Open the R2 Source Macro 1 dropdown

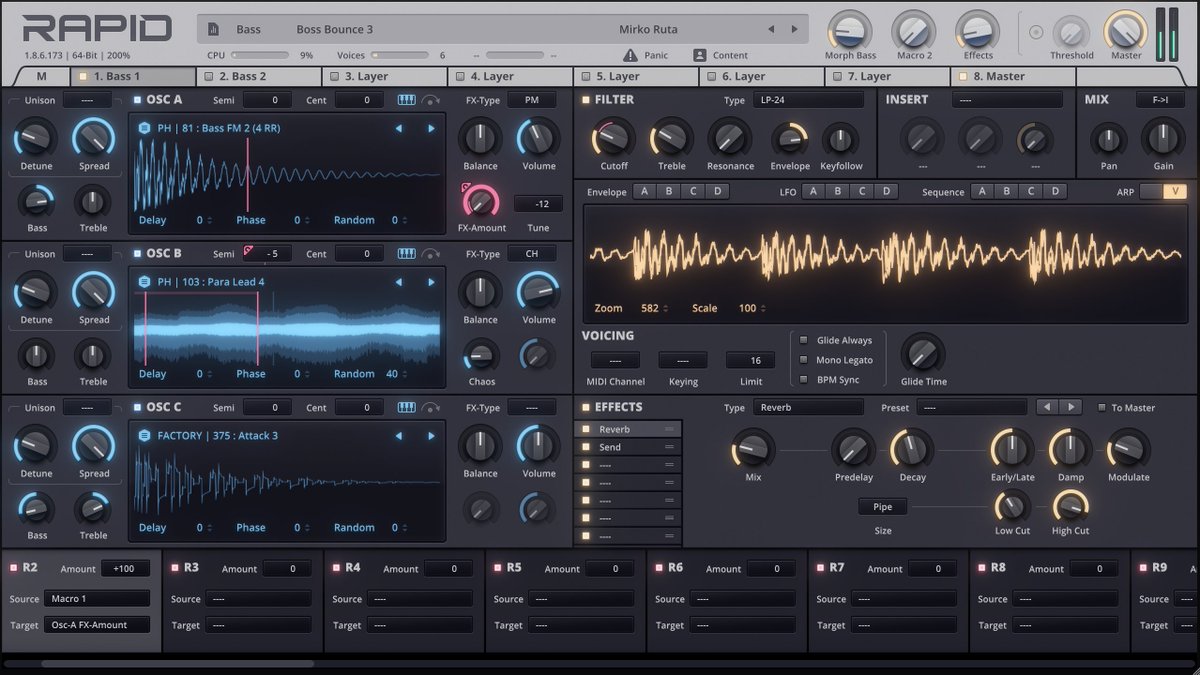click(96, 599)
